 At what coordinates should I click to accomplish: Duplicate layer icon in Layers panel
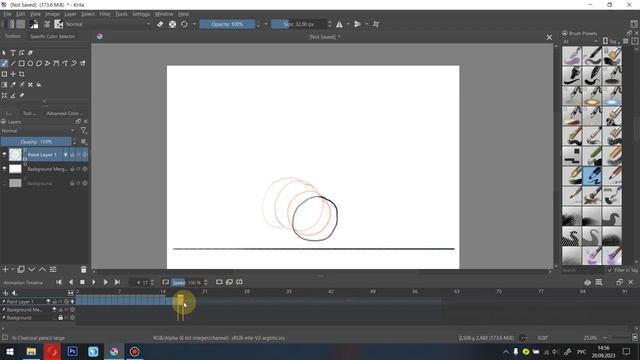(21, 269)
